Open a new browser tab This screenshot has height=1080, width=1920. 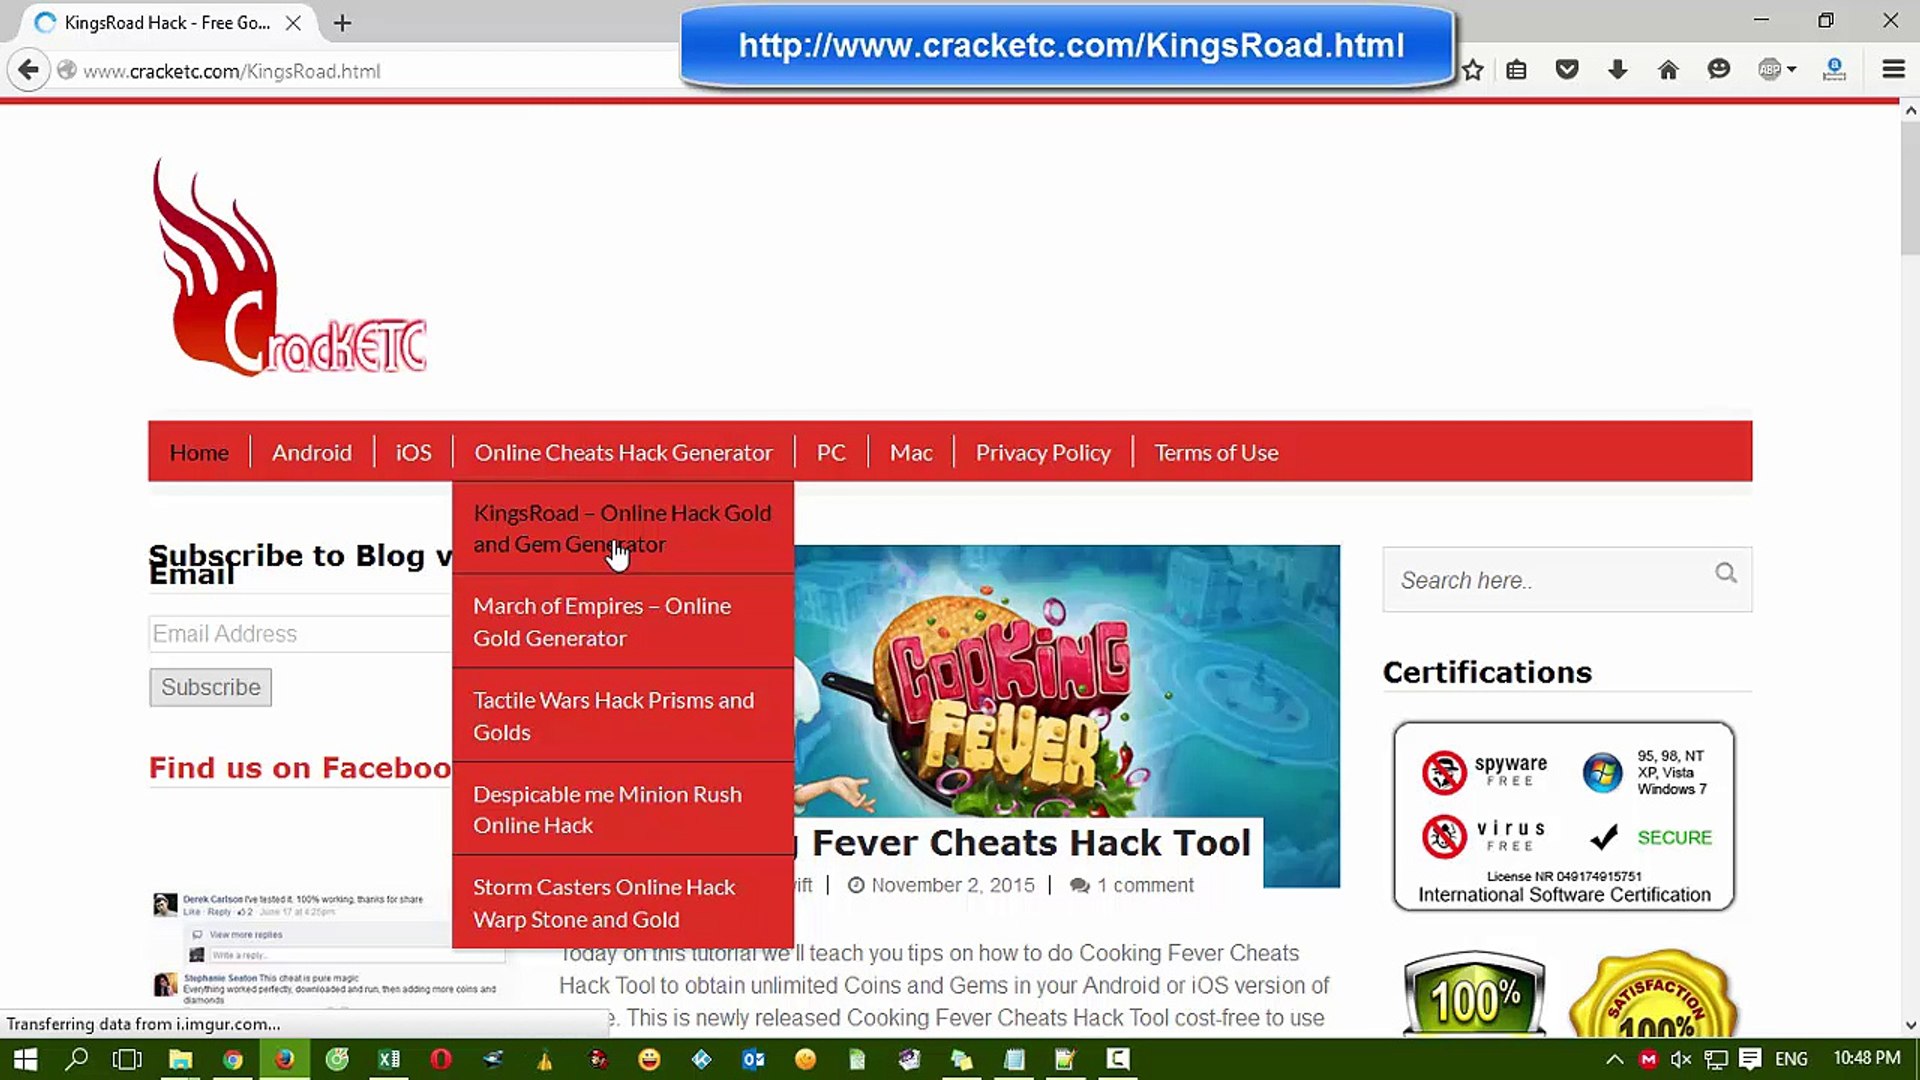pos(342,23)
